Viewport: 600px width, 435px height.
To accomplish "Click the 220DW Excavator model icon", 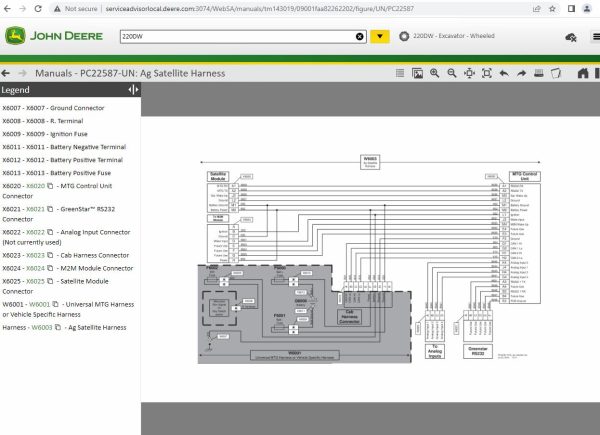I will click(x=404, y=36).
